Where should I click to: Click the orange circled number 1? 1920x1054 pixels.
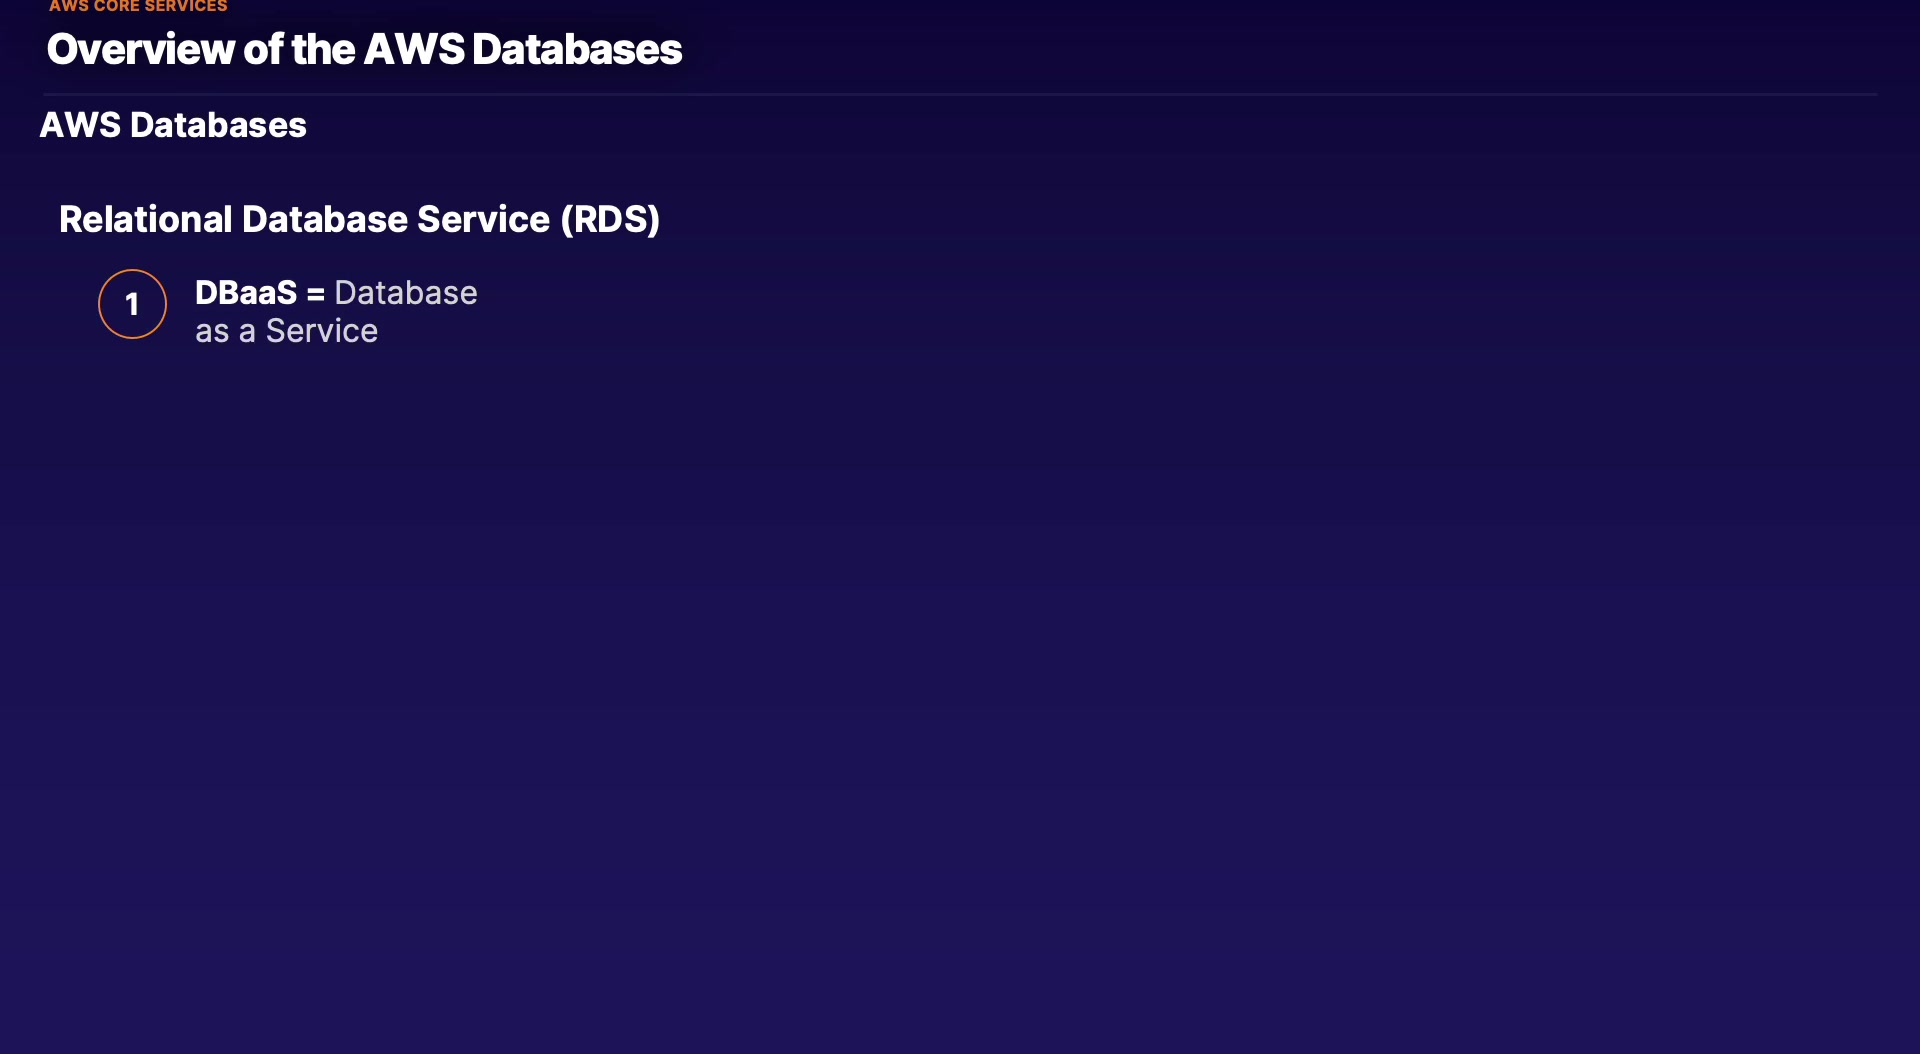click(132, 304)
